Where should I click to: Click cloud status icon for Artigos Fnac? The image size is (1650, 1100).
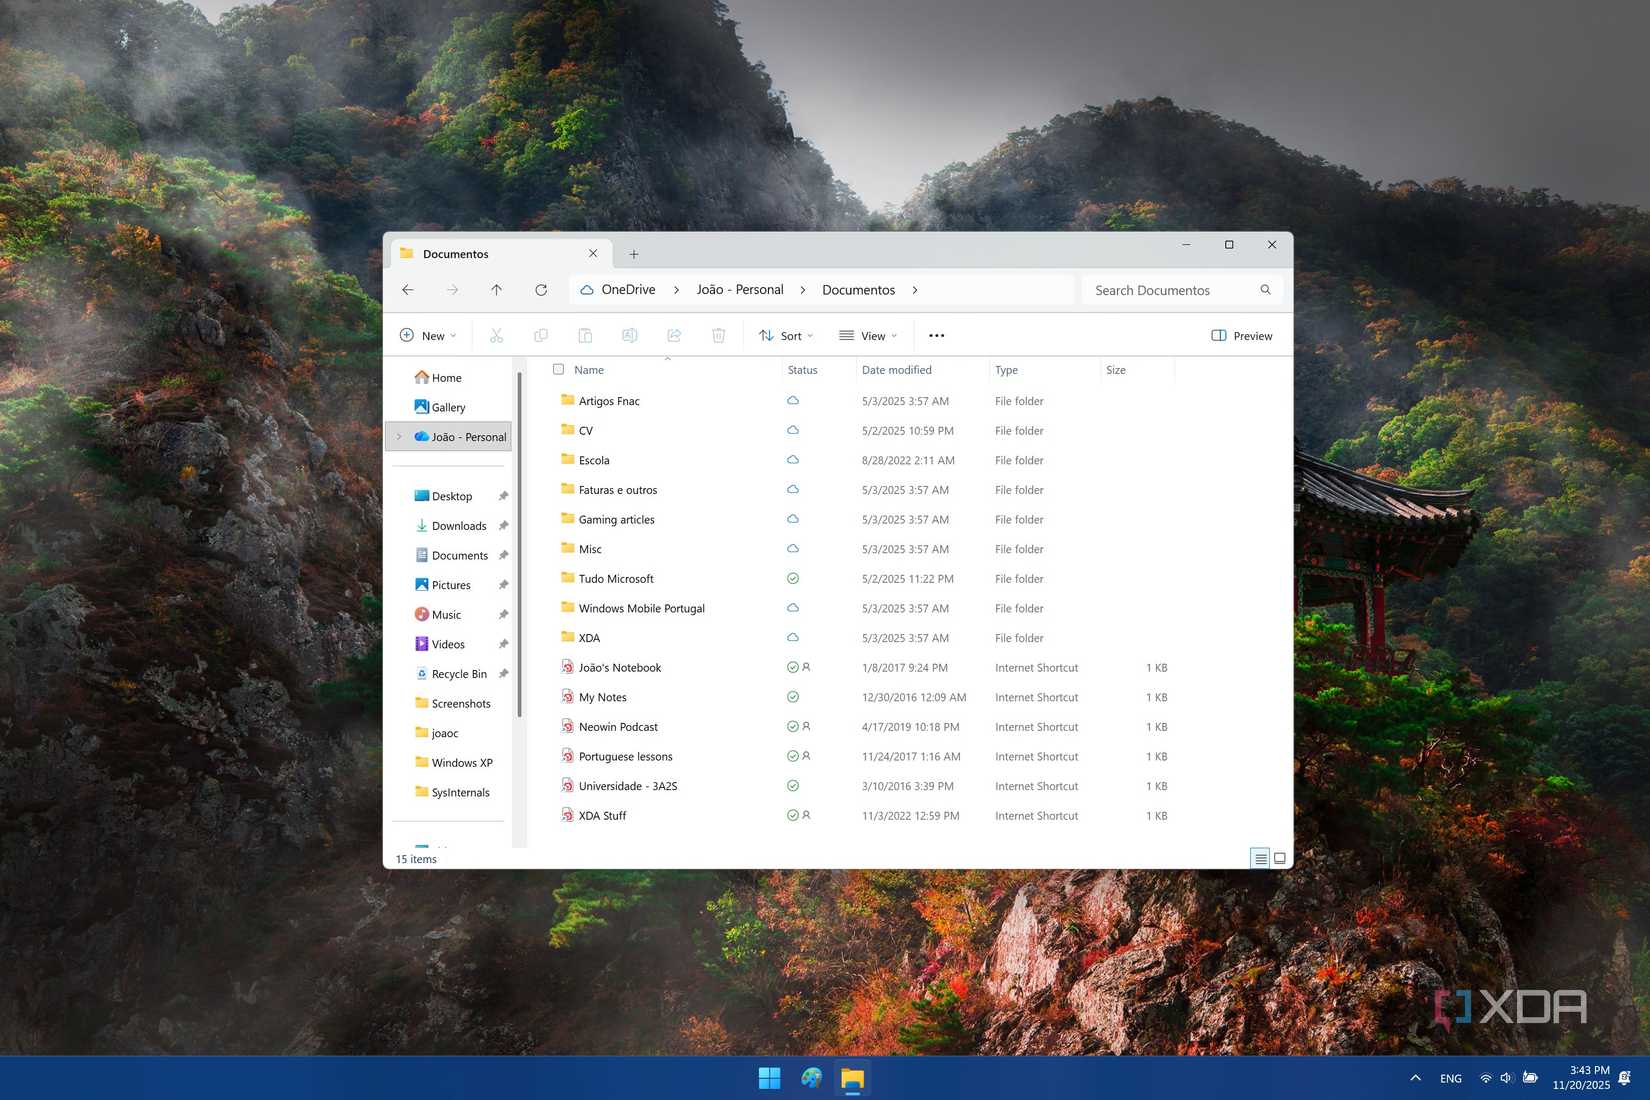coord(793,400)
